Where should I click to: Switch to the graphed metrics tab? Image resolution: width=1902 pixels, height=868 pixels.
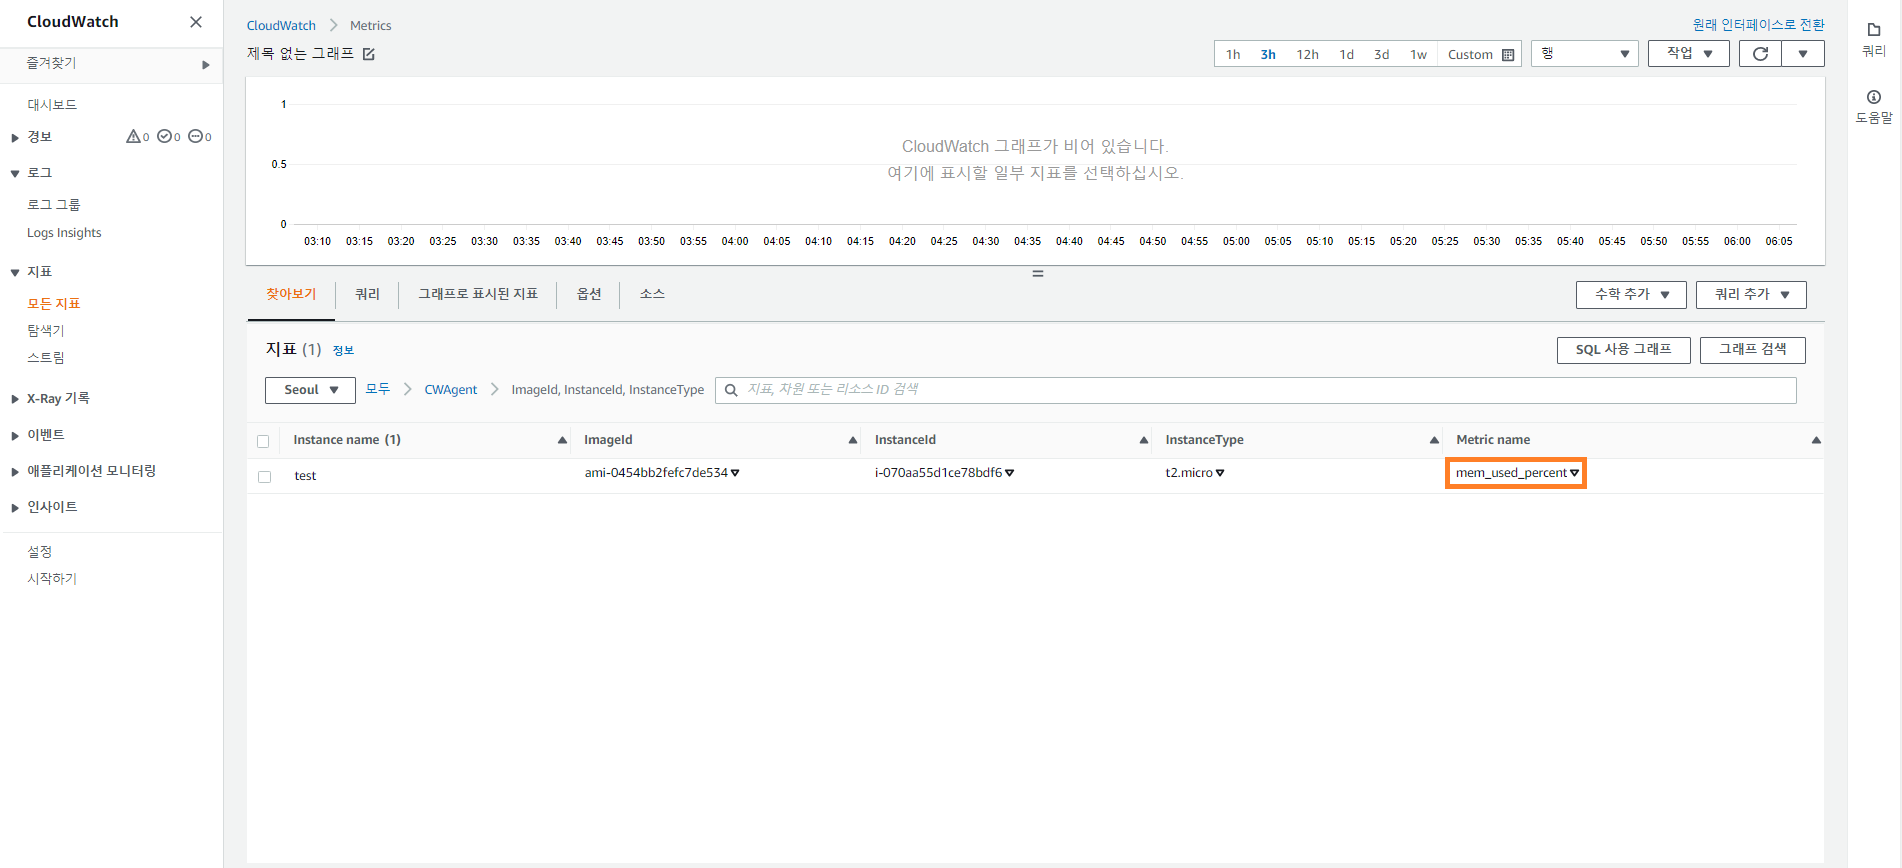[478, 294]
